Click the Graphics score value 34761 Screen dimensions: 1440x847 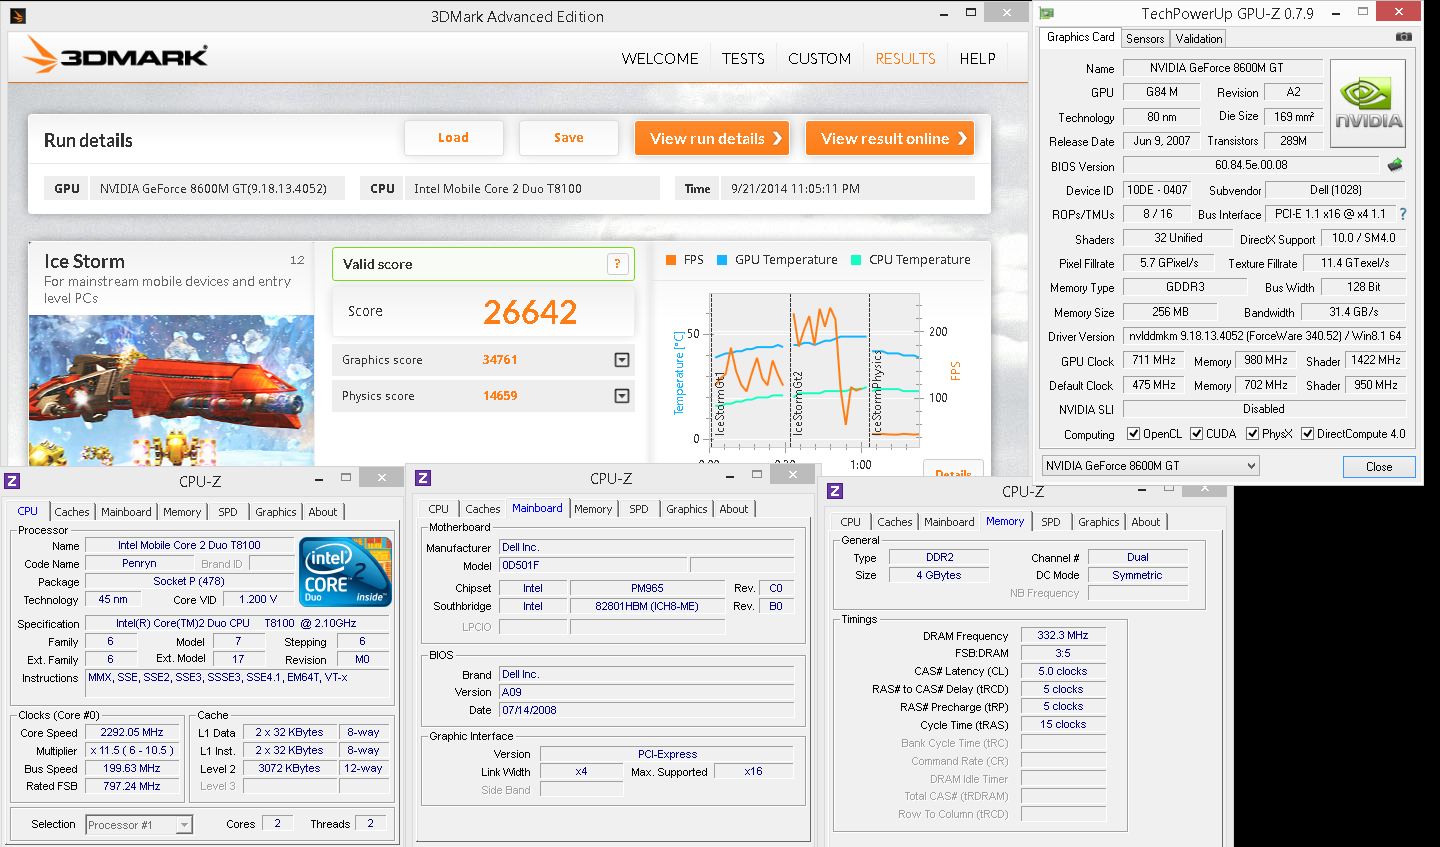click(500, 360)
